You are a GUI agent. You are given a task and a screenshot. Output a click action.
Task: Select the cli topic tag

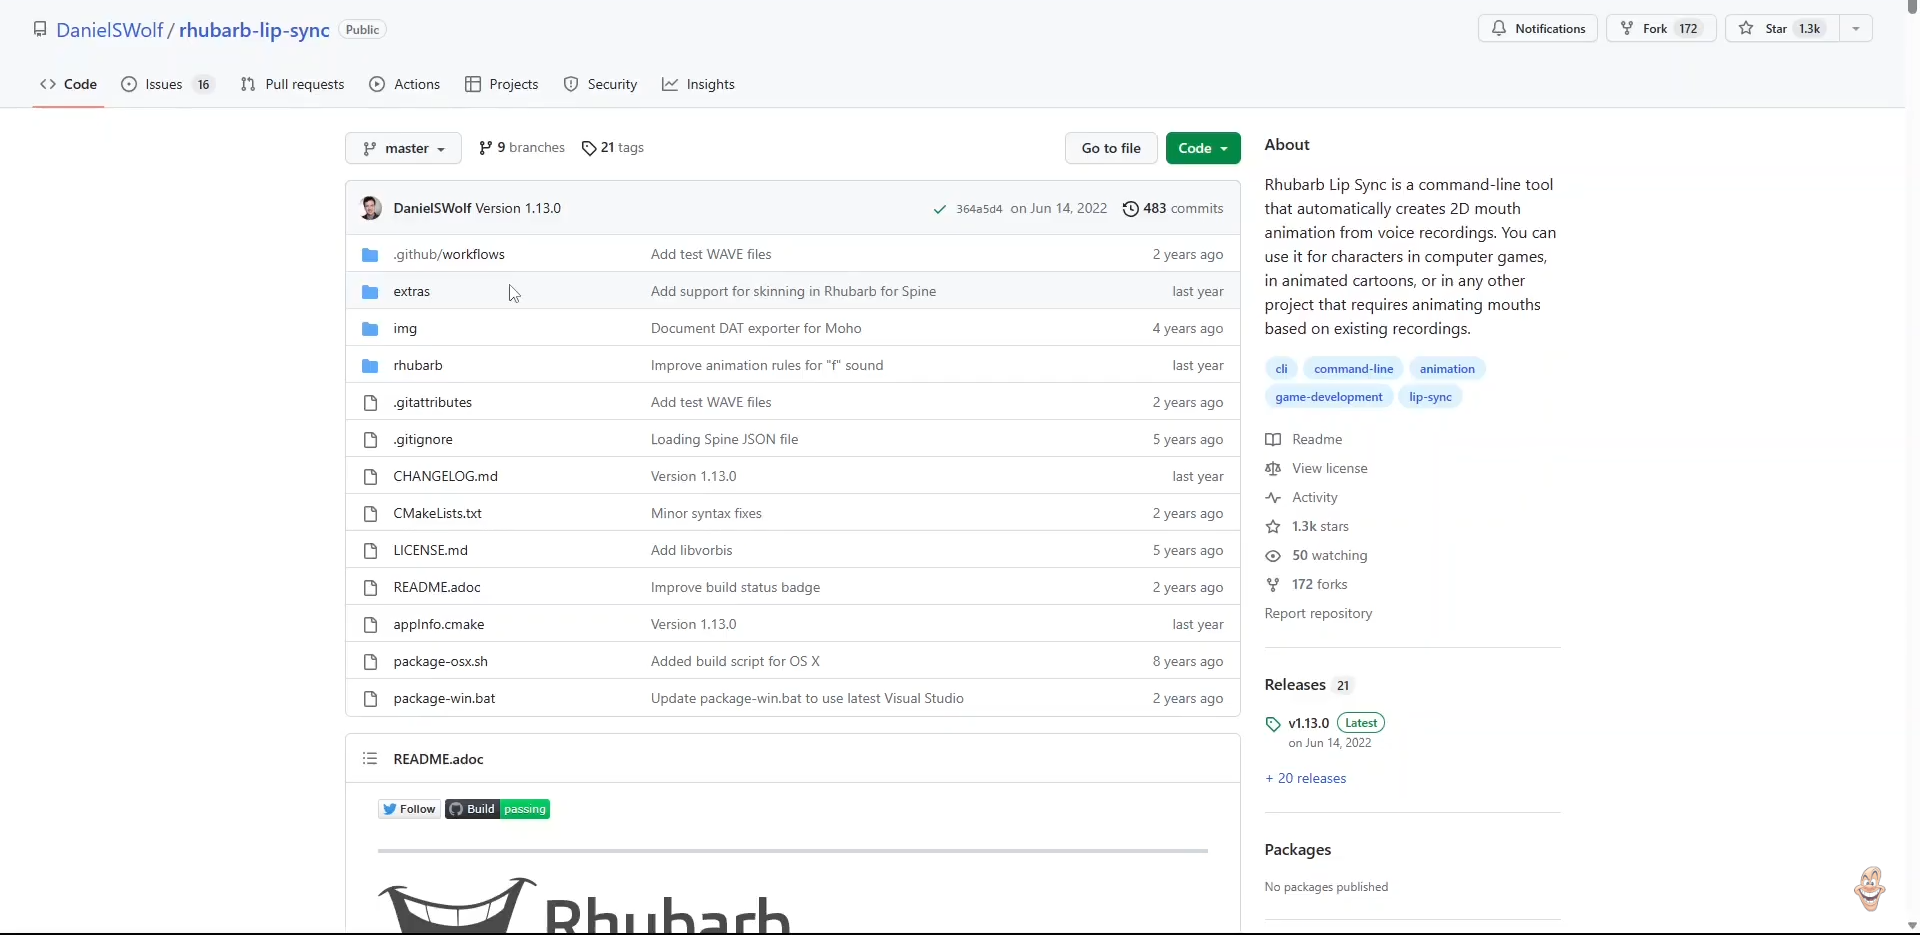click(1281, 369)
